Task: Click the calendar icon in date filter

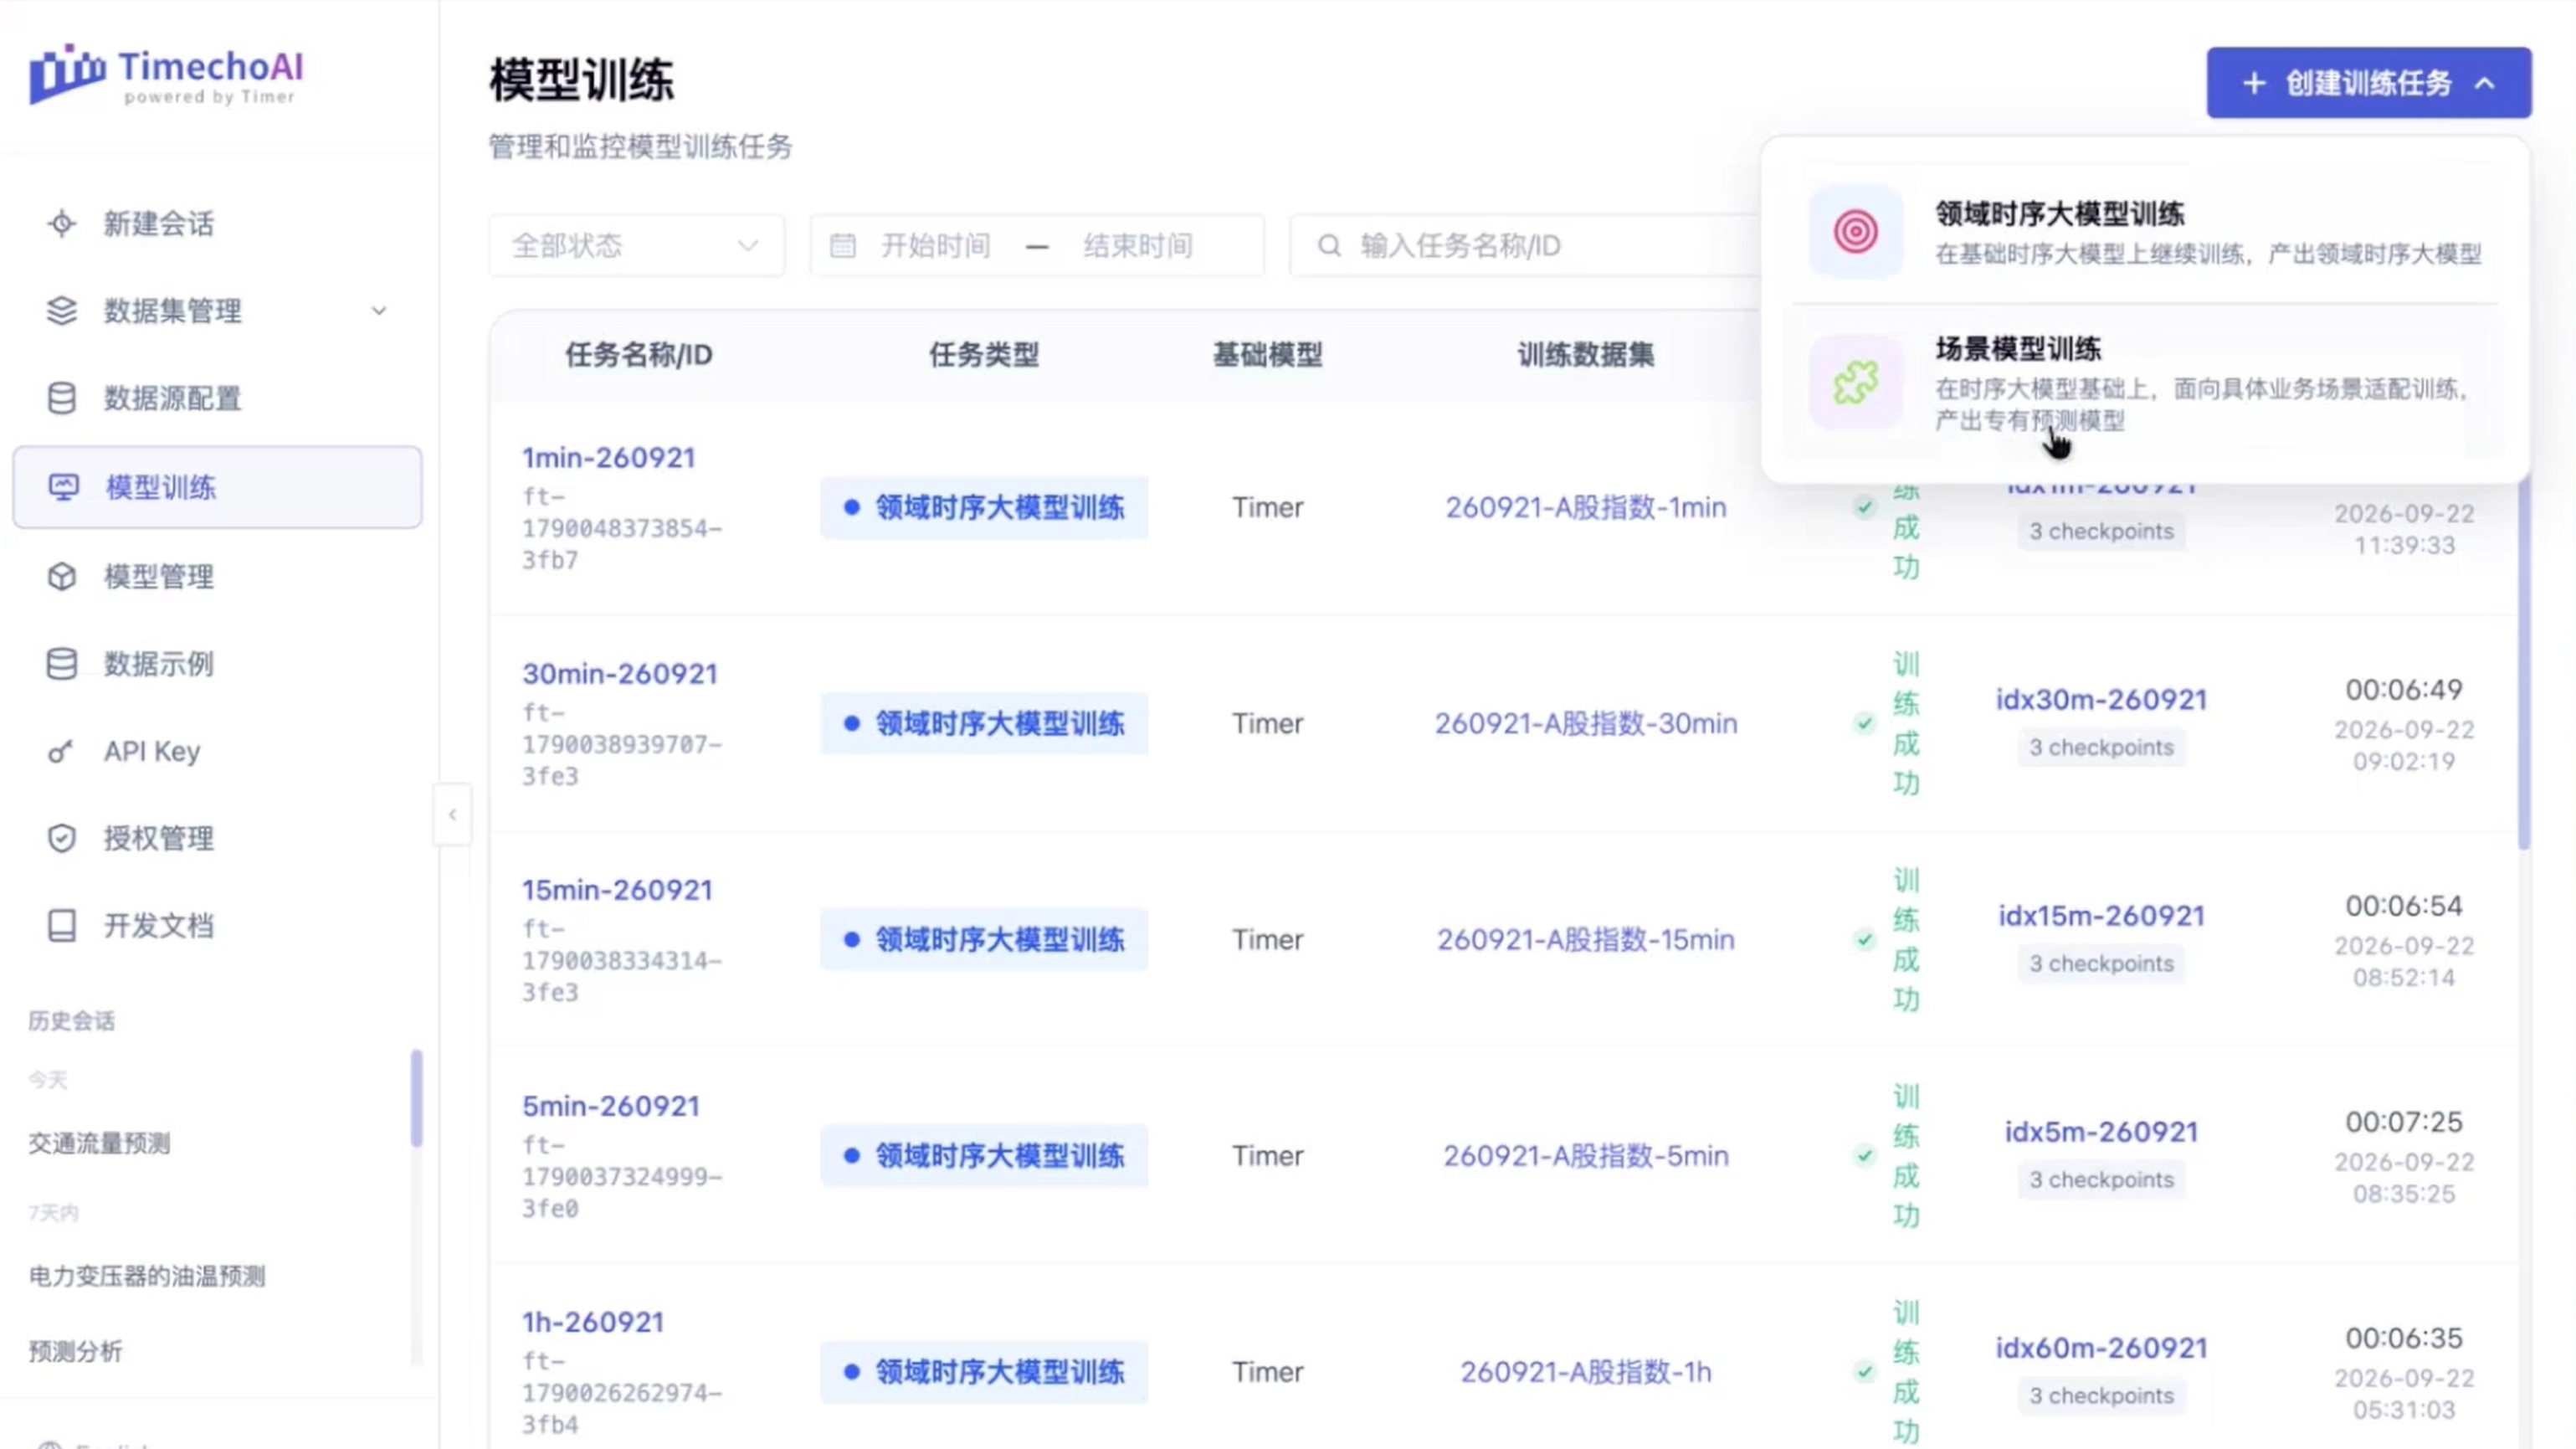Action: pos(843,245)
